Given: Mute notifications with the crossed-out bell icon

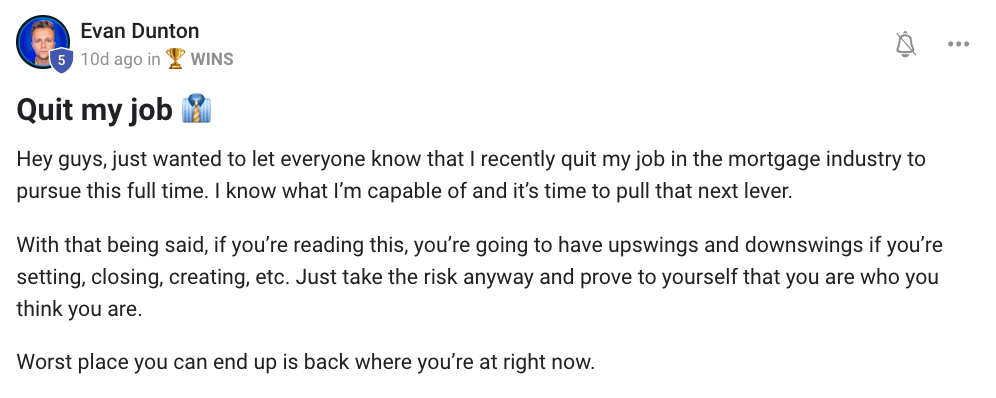Looking at the screenshot, I should 905,44.
